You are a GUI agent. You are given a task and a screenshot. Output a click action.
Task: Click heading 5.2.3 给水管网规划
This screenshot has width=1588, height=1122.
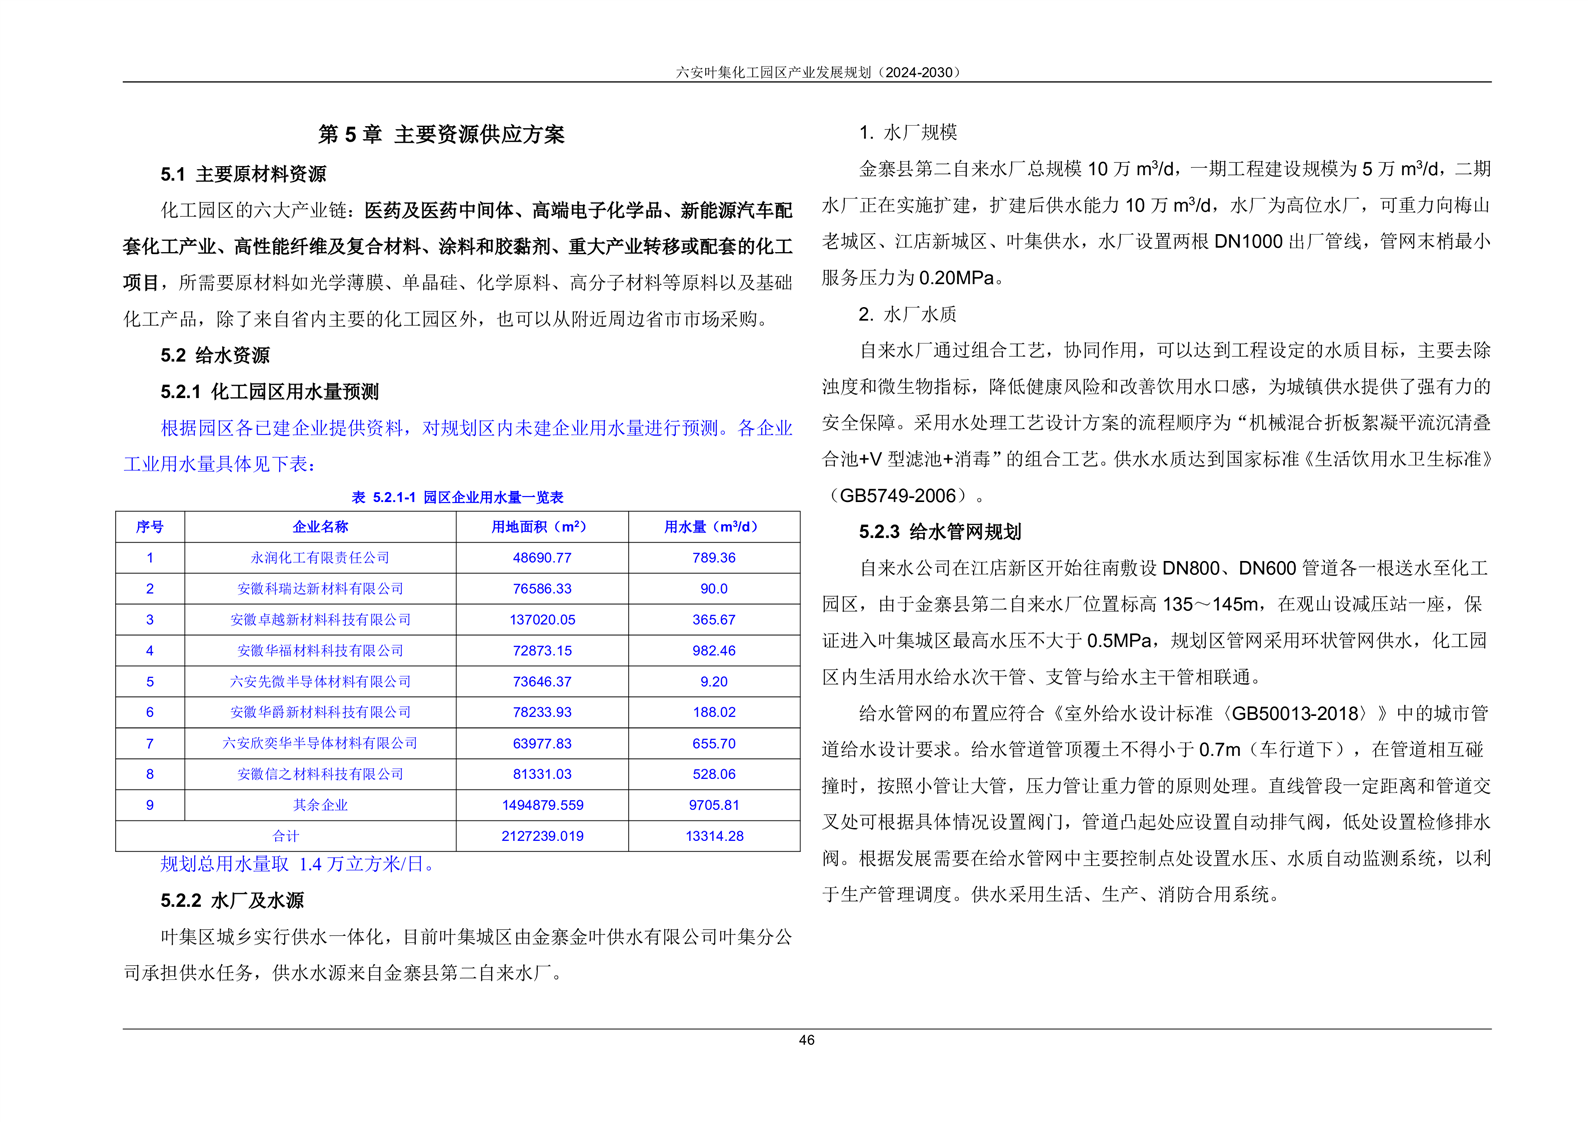click(940, 531)
